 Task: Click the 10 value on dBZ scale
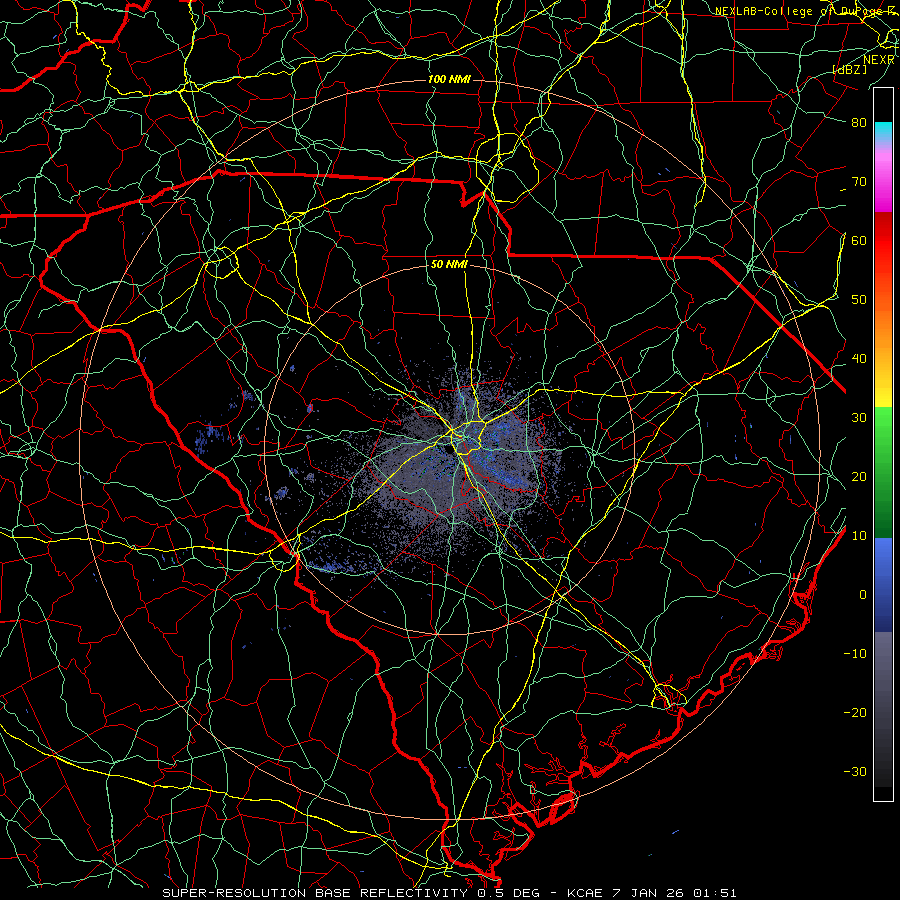(859, 536)
